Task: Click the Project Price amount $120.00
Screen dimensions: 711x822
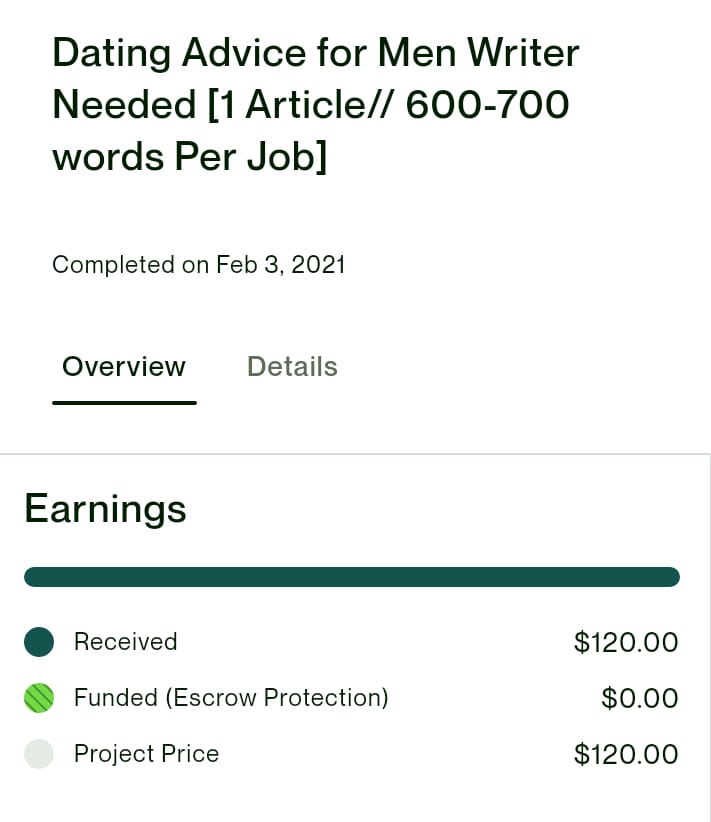Action: 626,754
